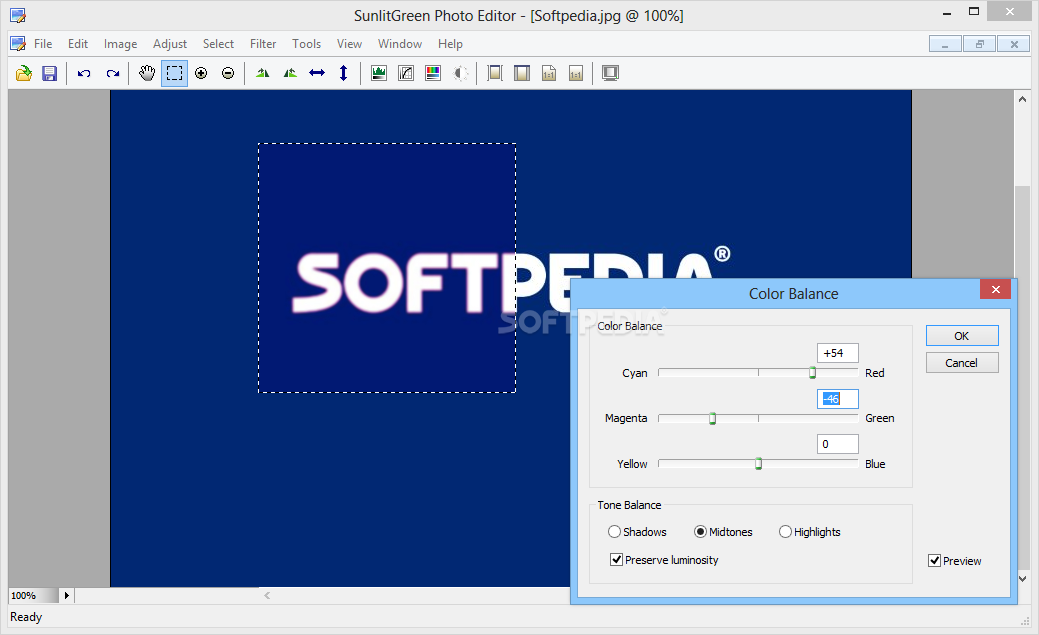The width and height of the screenshot is (1039, 635).
Task: Redo the last undone action
Action: [x=113, y=73]
